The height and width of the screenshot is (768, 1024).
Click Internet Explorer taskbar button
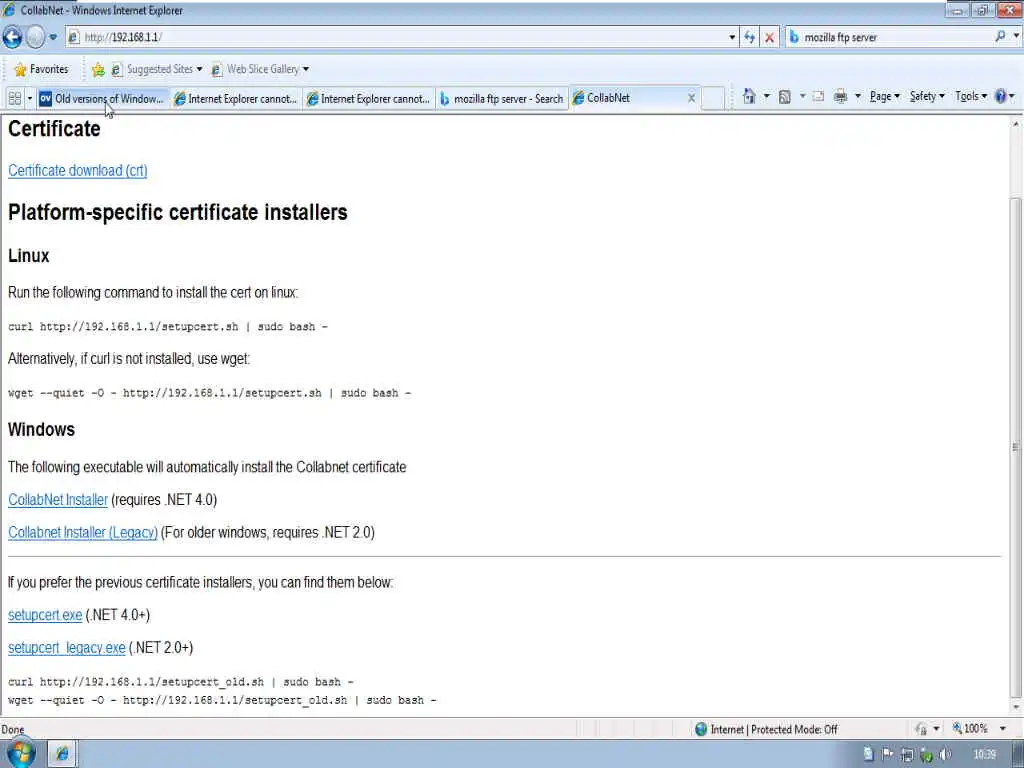coord(63,754)
